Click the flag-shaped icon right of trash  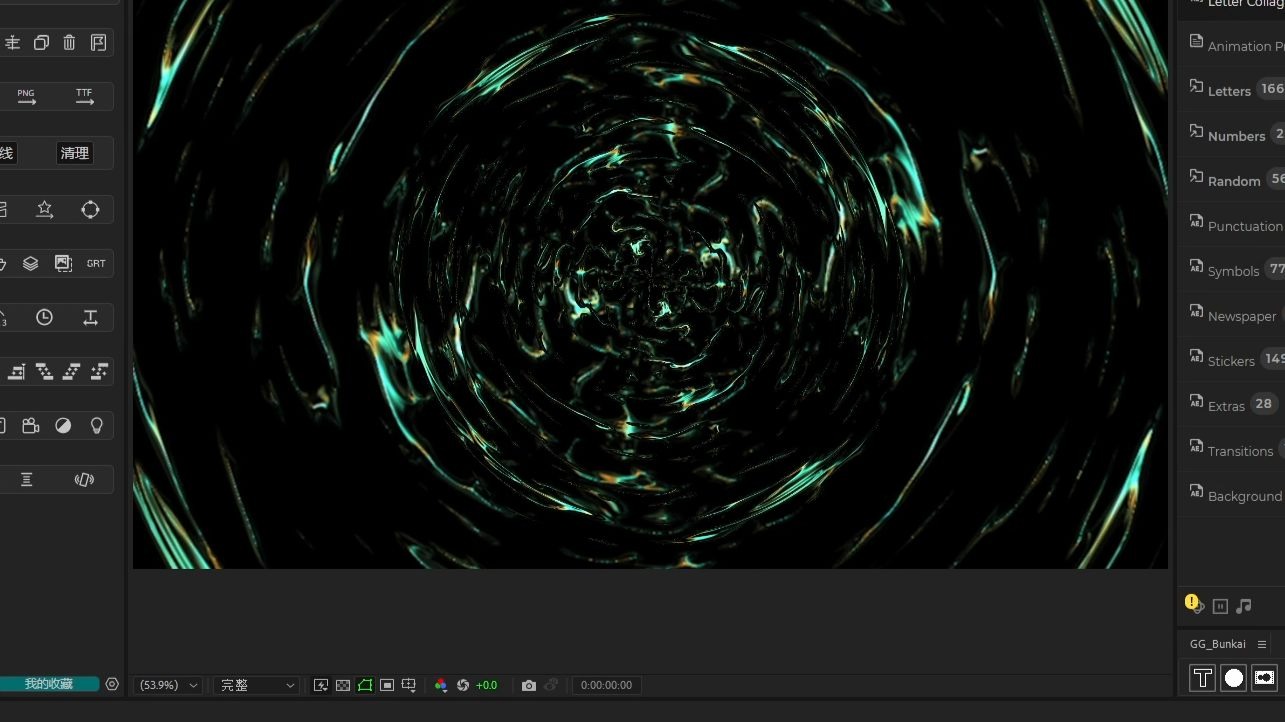coord(98,43)
